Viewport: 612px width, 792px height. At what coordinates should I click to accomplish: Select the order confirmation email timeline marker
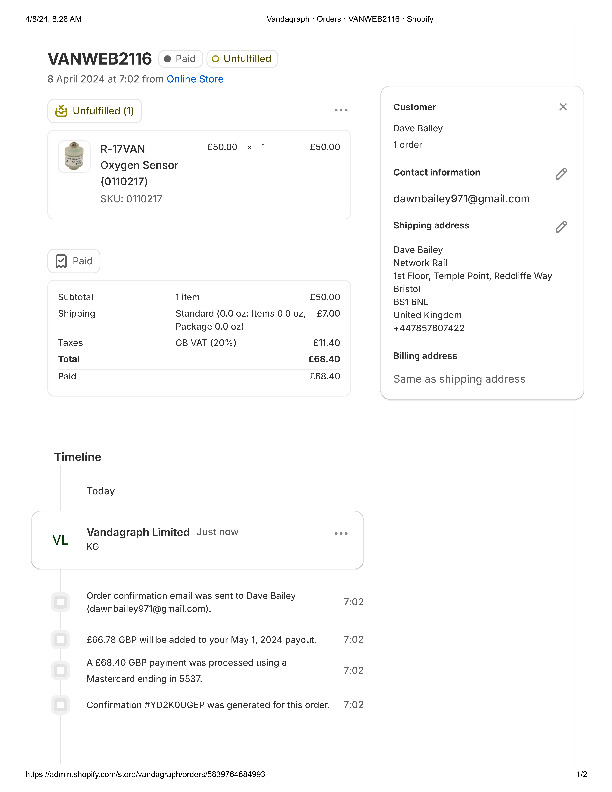click(x=61, y=602)
